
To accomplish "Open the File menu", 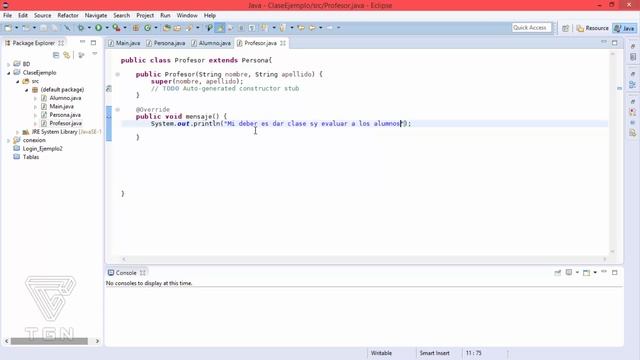I will point(7,16).
